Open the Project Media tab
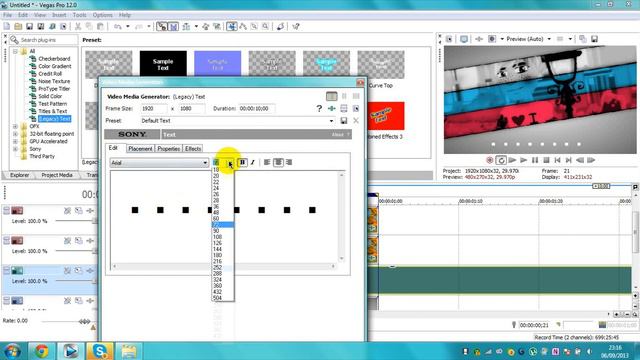This screenshot has width=640, height=360. [57, 175]
